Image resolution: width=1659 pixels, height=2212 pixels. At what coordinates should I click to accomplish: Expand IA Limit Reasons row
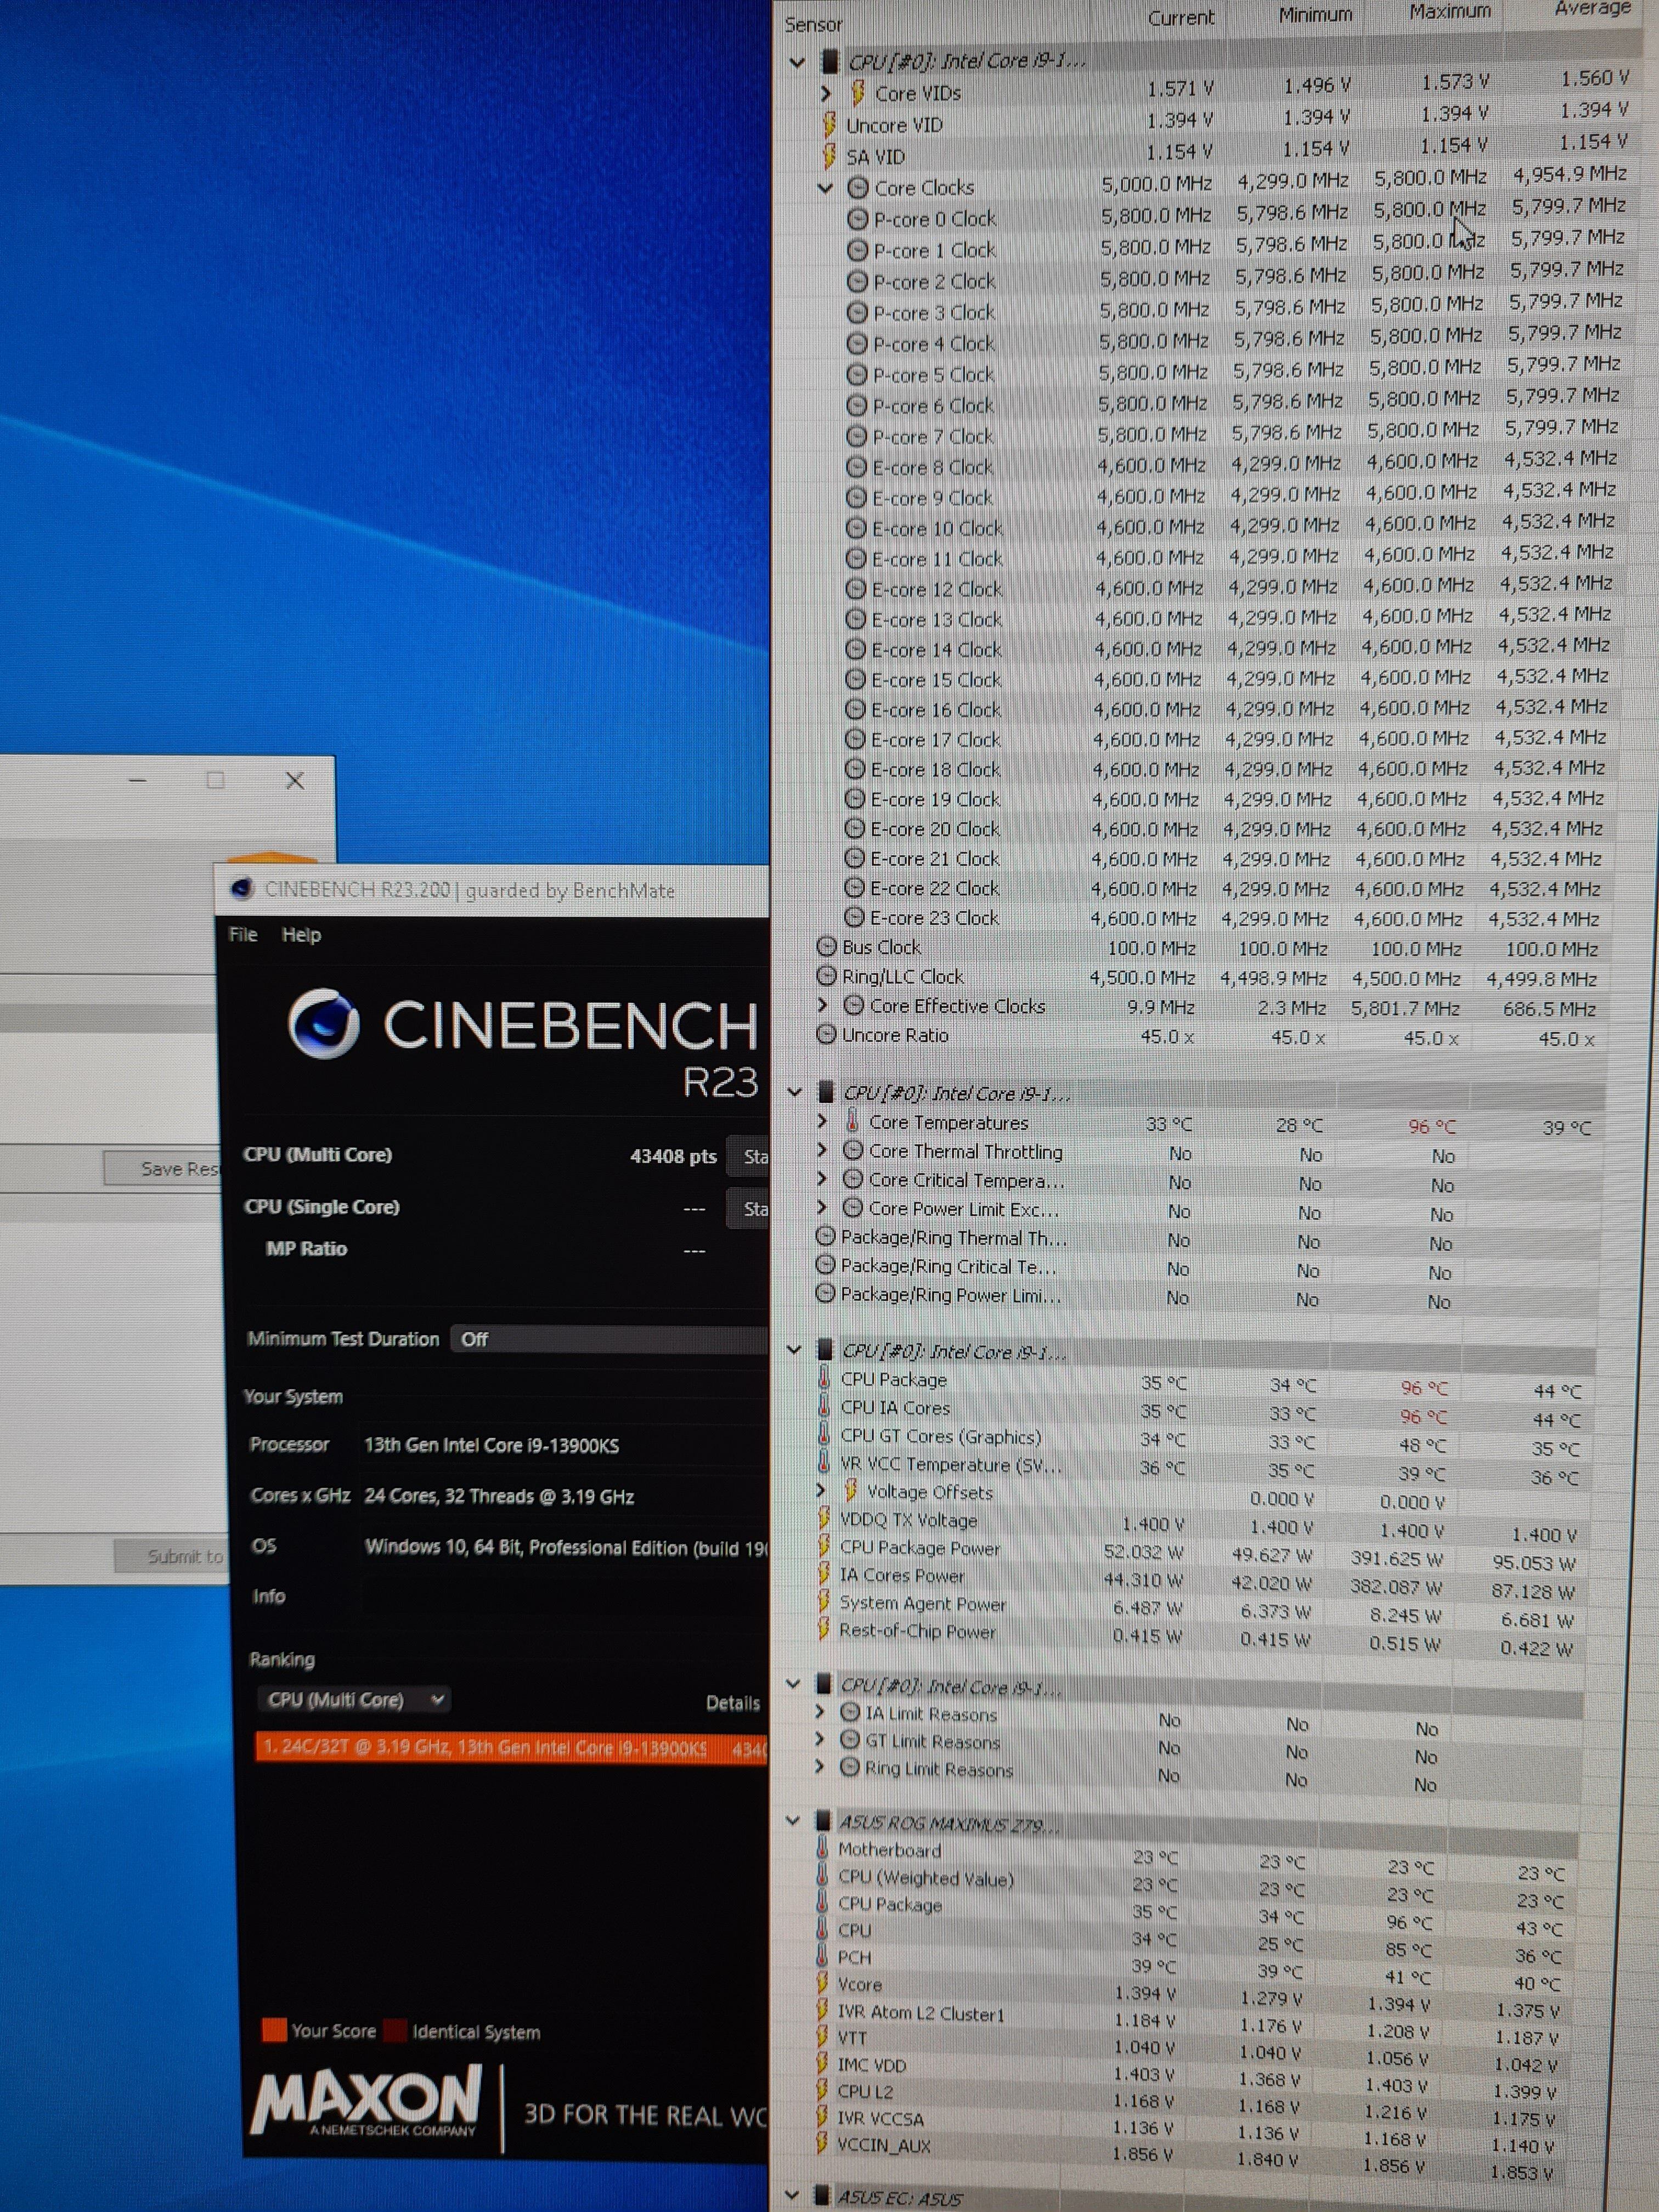click(x=820, y=1712)
